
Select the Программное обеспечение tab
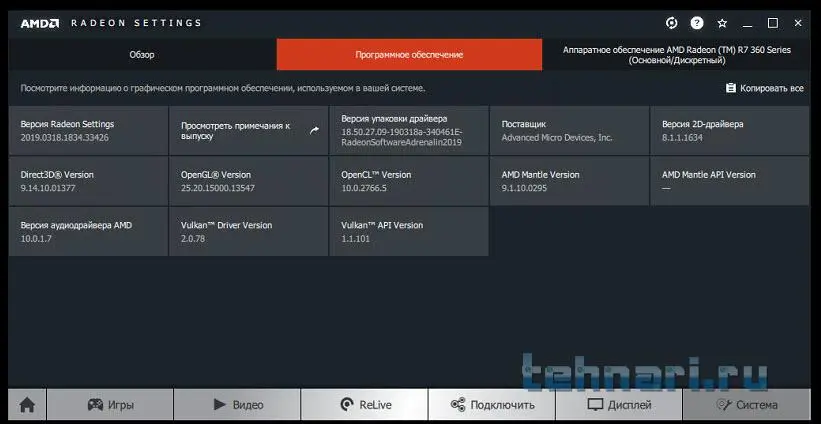[409, 54]
